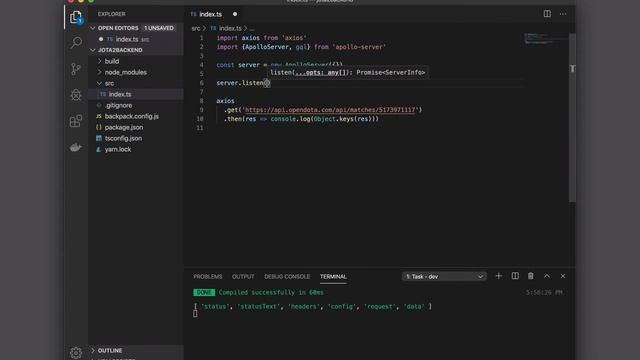640x360 pixels.
Task: Collapse the OPEN EDITORS section
Action: [93, 28]
